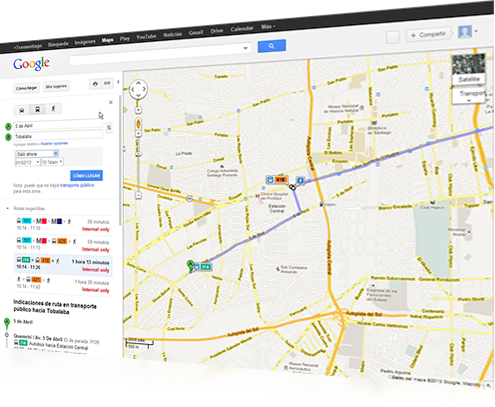The height and width of the screenshot is (407, 495).
Task: Collapse the side panel with arrow
Action: (x=118, y=82)
